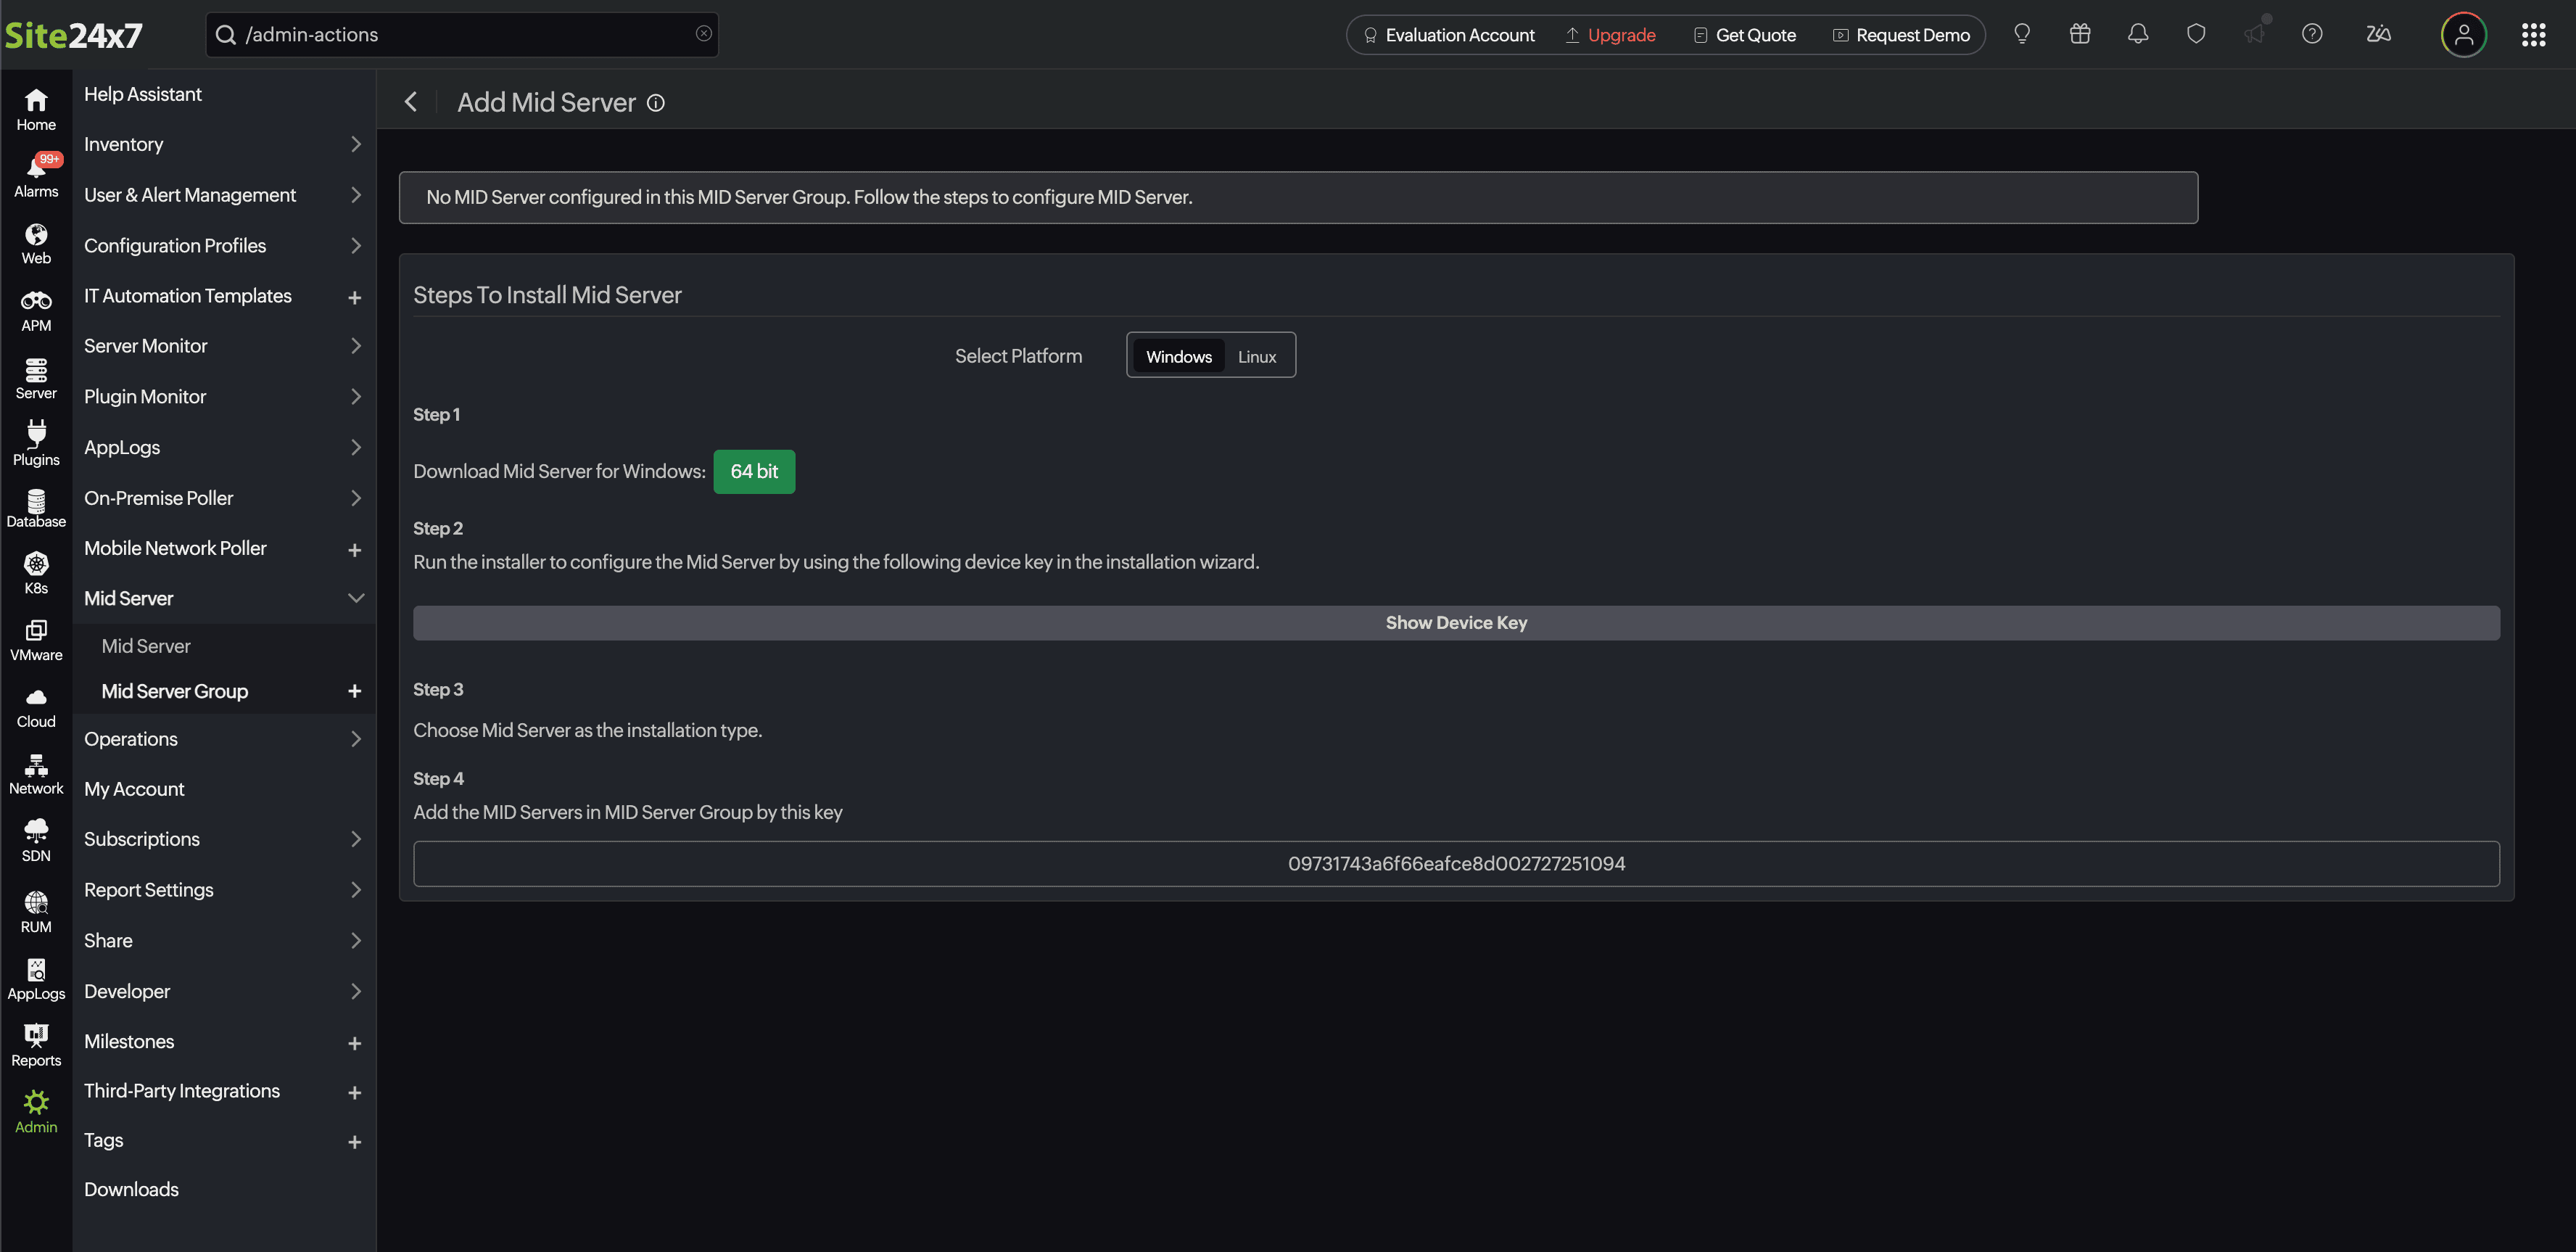
Task: Click the help question mark icon
Action: click(x=2311, y=34)
